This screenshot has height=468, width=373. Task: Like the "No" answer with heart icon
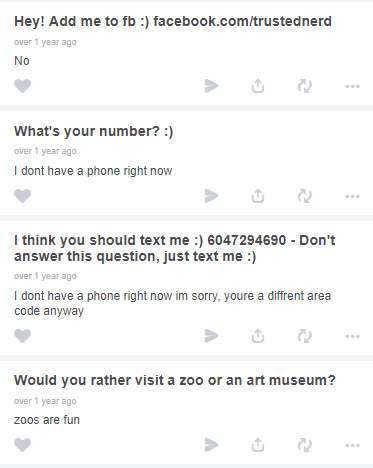point(22,86)
